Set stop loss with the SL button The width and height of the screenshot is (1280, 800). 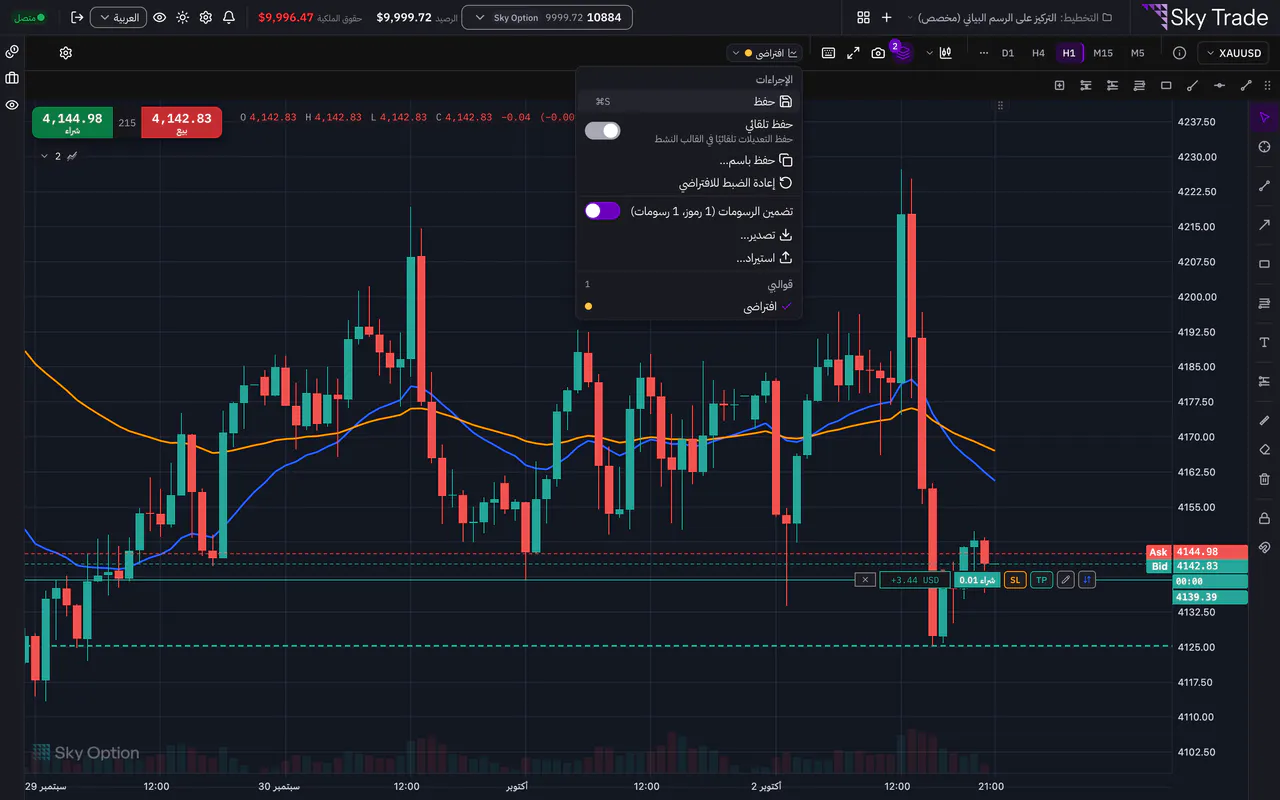click(1015, 580)
